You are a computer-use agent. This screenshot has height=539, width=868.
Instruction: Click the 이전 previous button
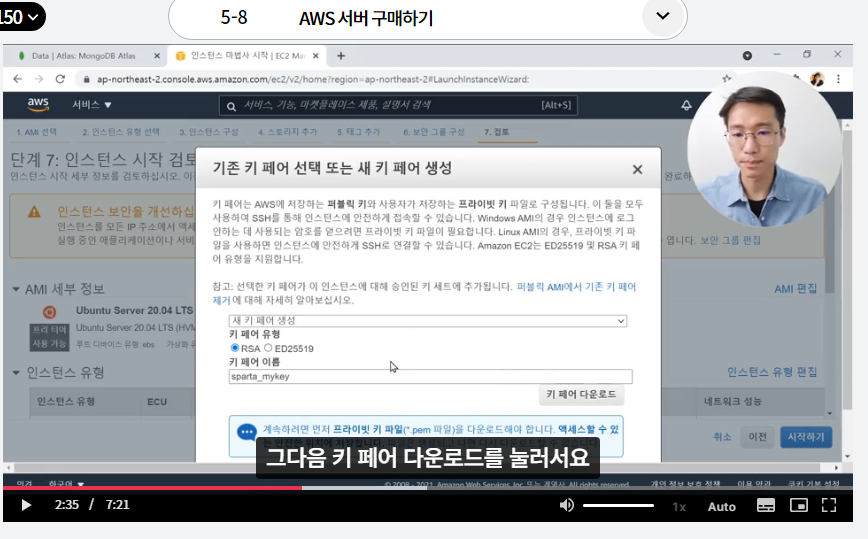click(x=757, y=437)
